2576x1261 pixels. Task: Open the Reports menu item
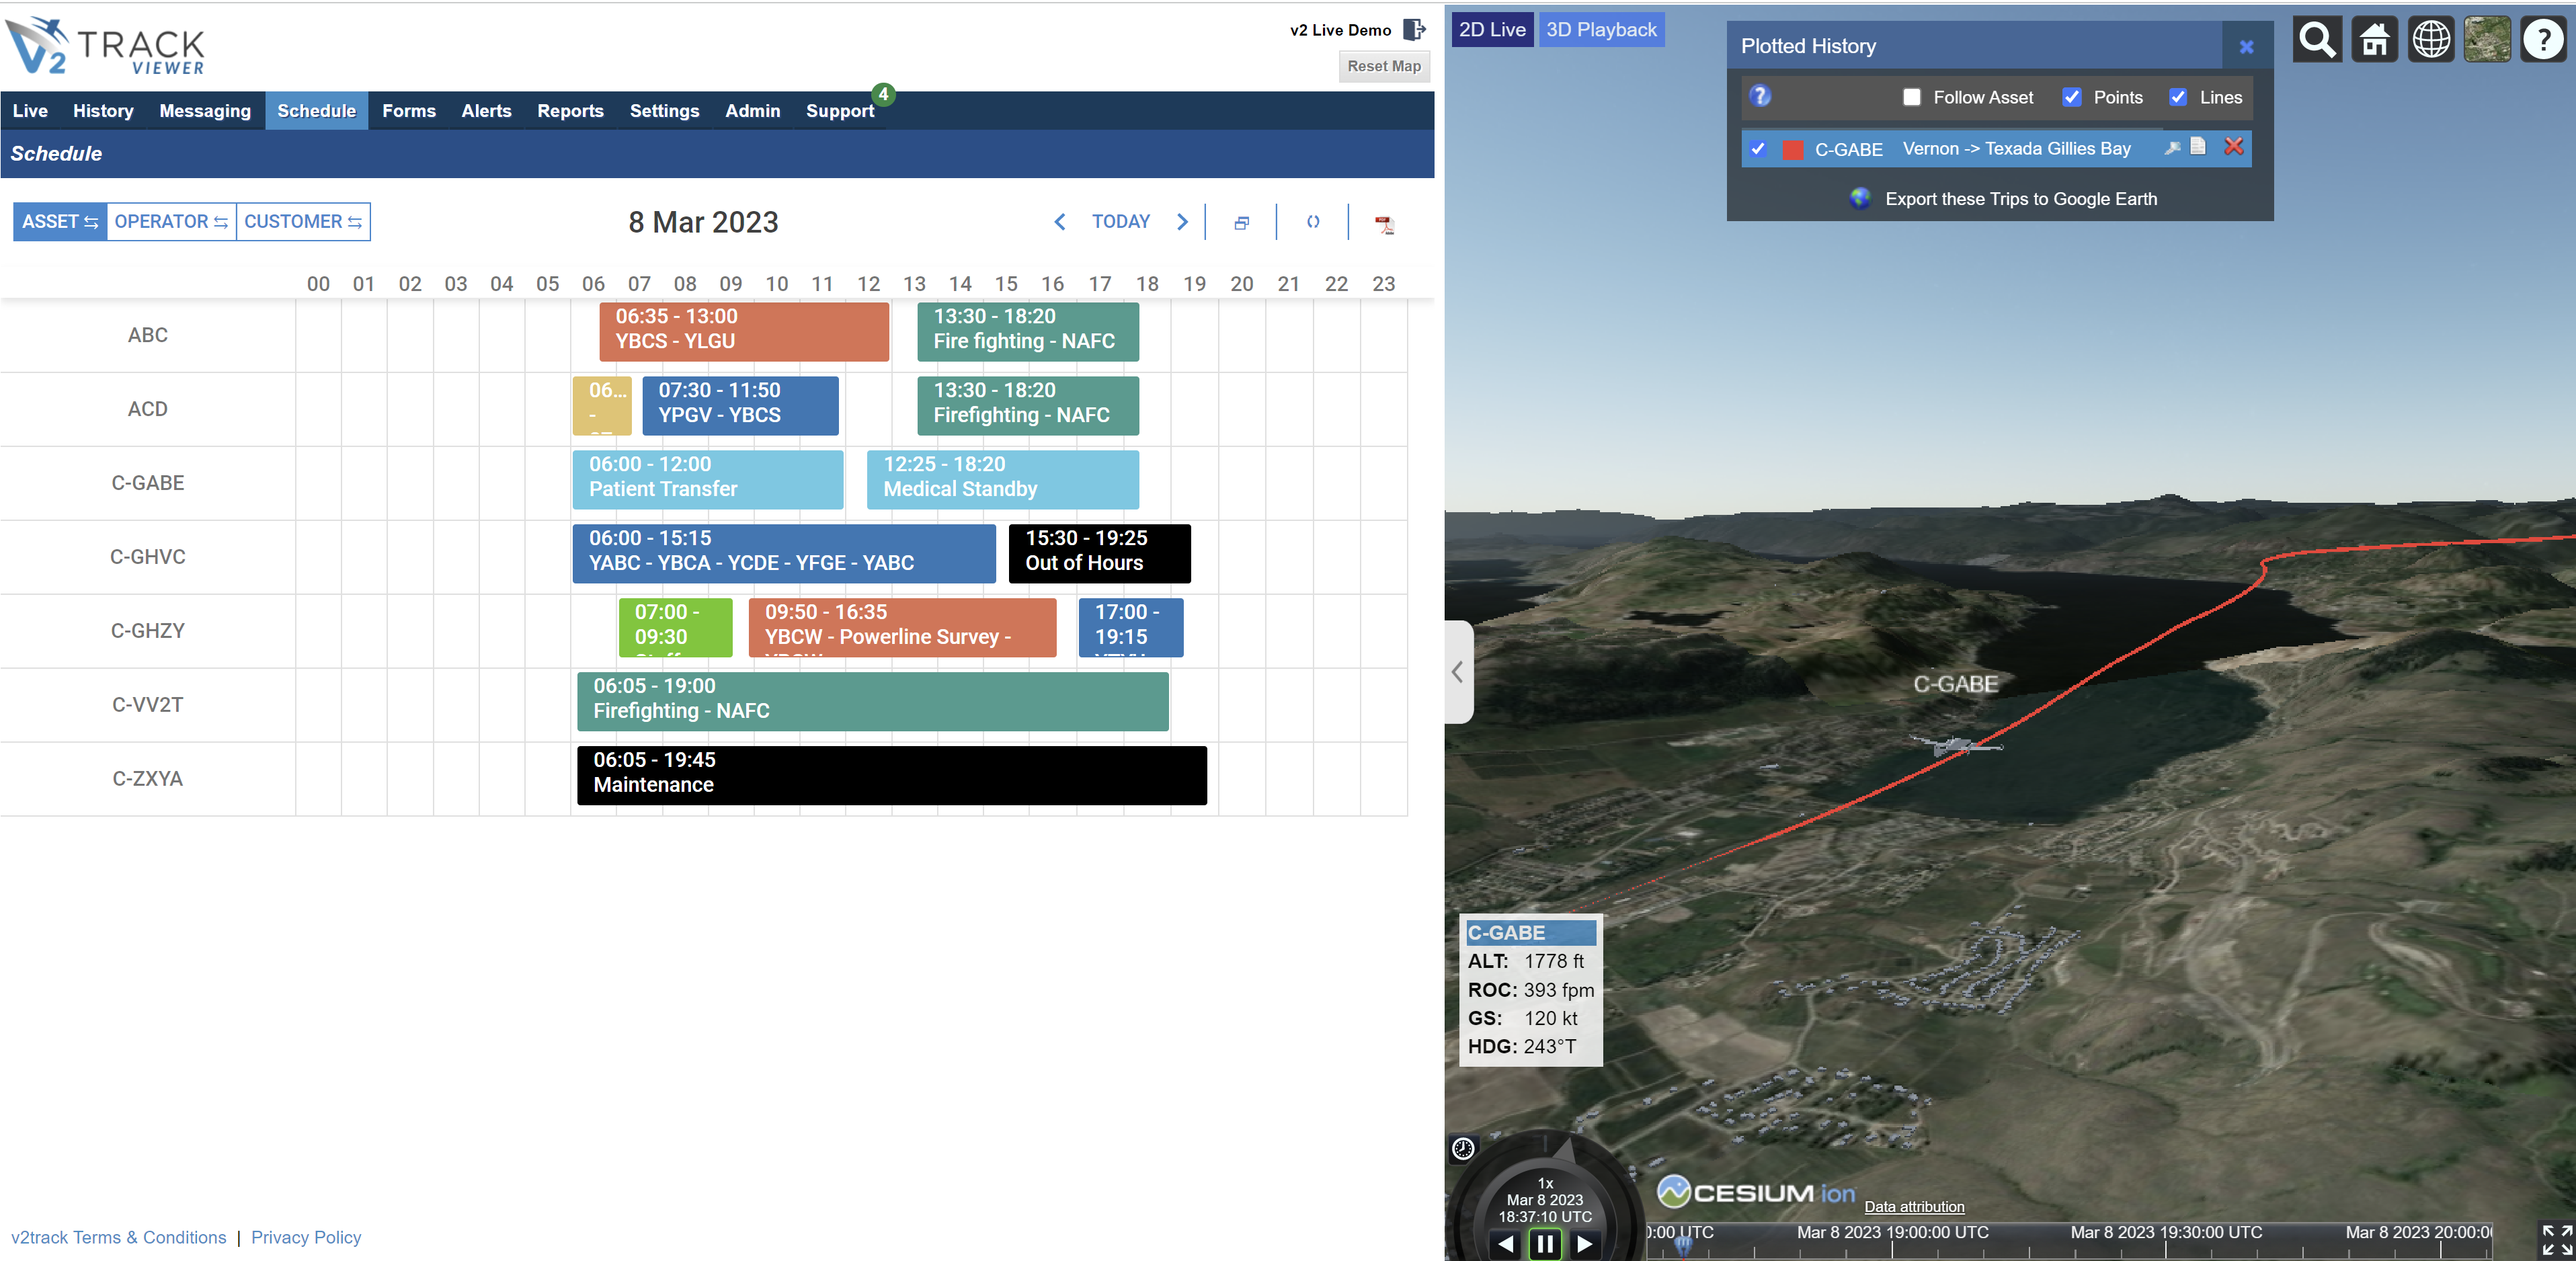pyautogui.click(x=570, y=111)
